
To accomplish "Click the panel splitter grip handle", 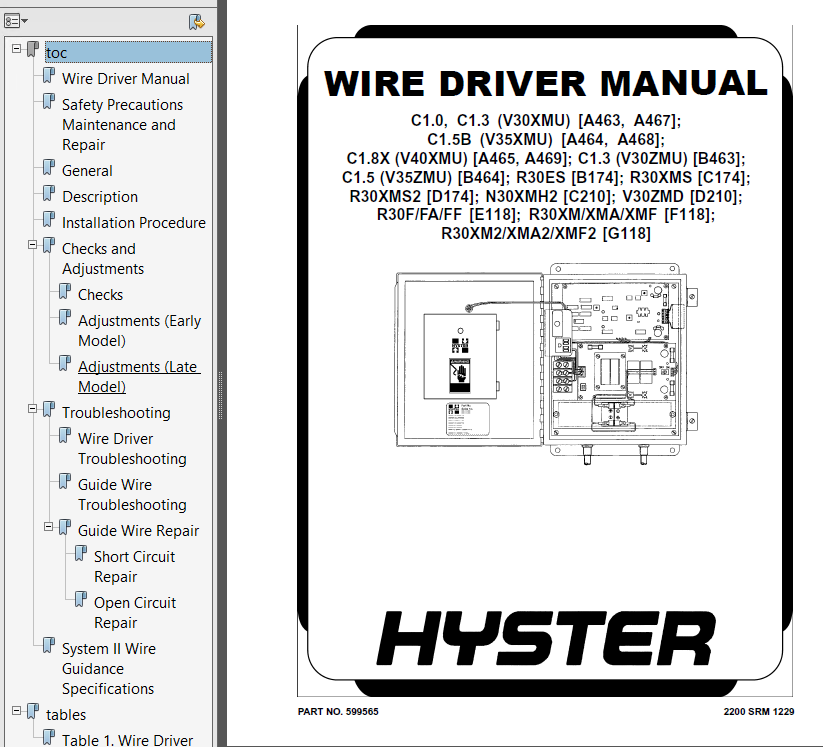I will pyautogui.click(x=220, y=395).
